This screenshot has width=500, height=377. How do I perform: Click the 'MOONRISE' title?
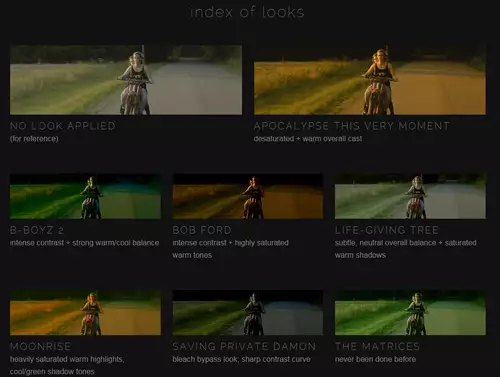40,346
